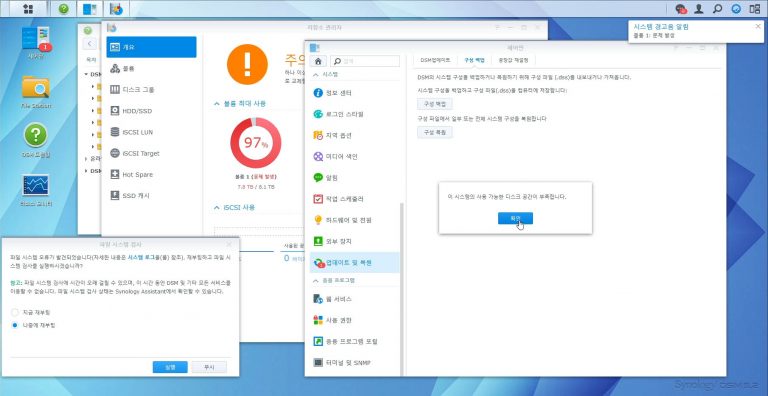Open the Control Panel desktop shortcut with red badge
Viewport: 768px width, 396px height.
tap(36, 43)
